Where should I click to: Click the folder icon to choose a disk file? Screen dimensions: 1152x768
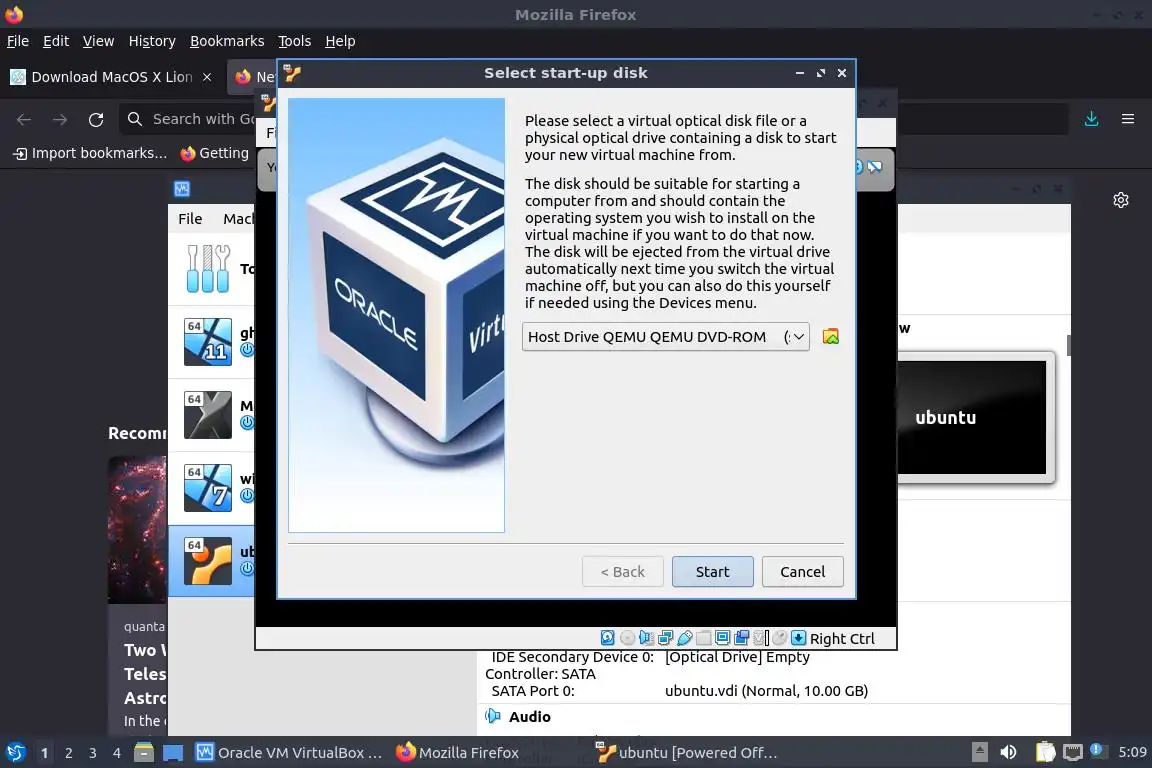pos(831,337)
